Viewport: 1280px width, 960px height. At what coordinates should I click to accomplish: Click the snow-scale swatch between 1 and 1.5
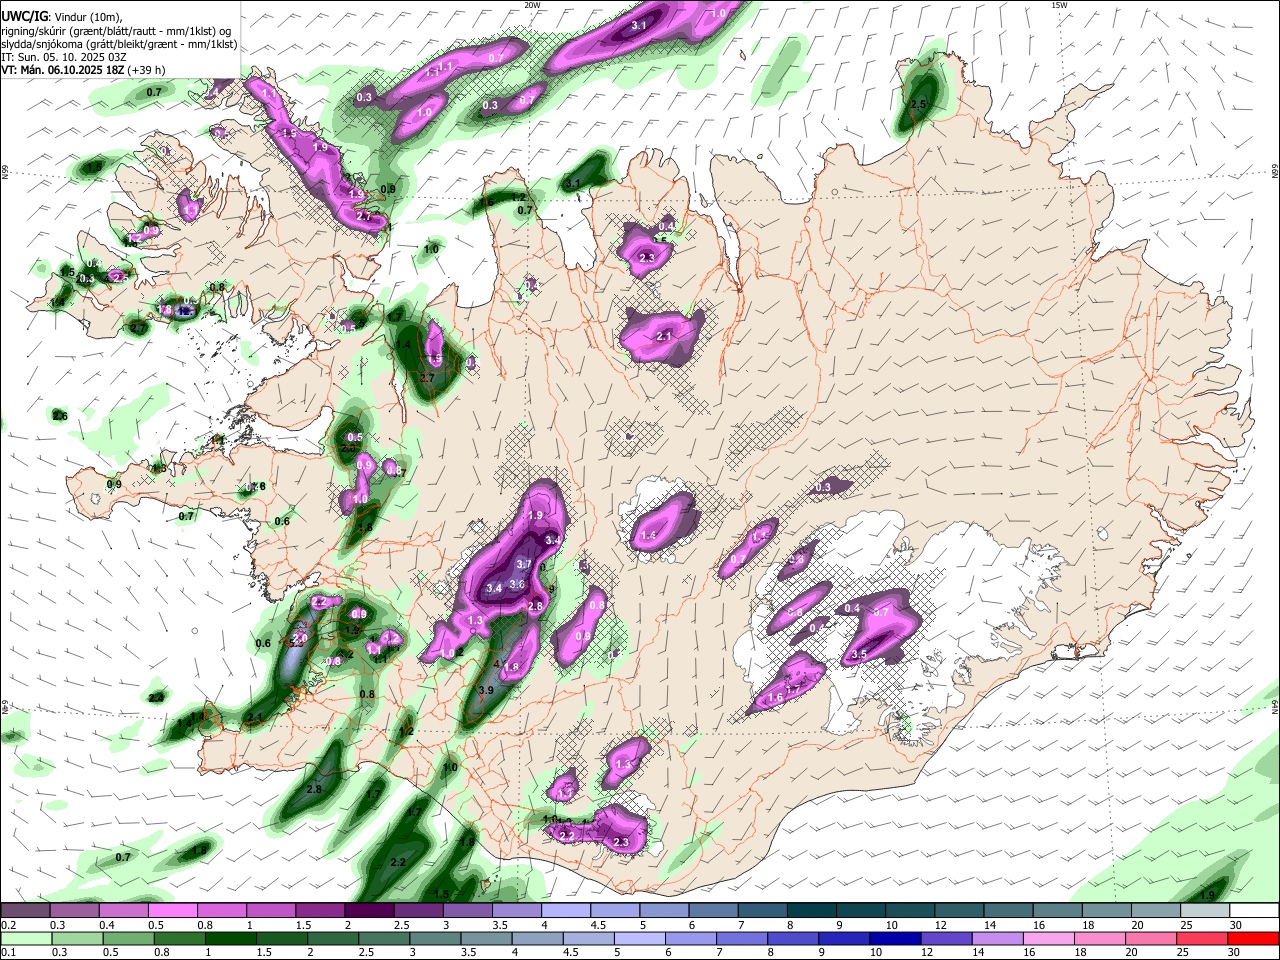271,911
